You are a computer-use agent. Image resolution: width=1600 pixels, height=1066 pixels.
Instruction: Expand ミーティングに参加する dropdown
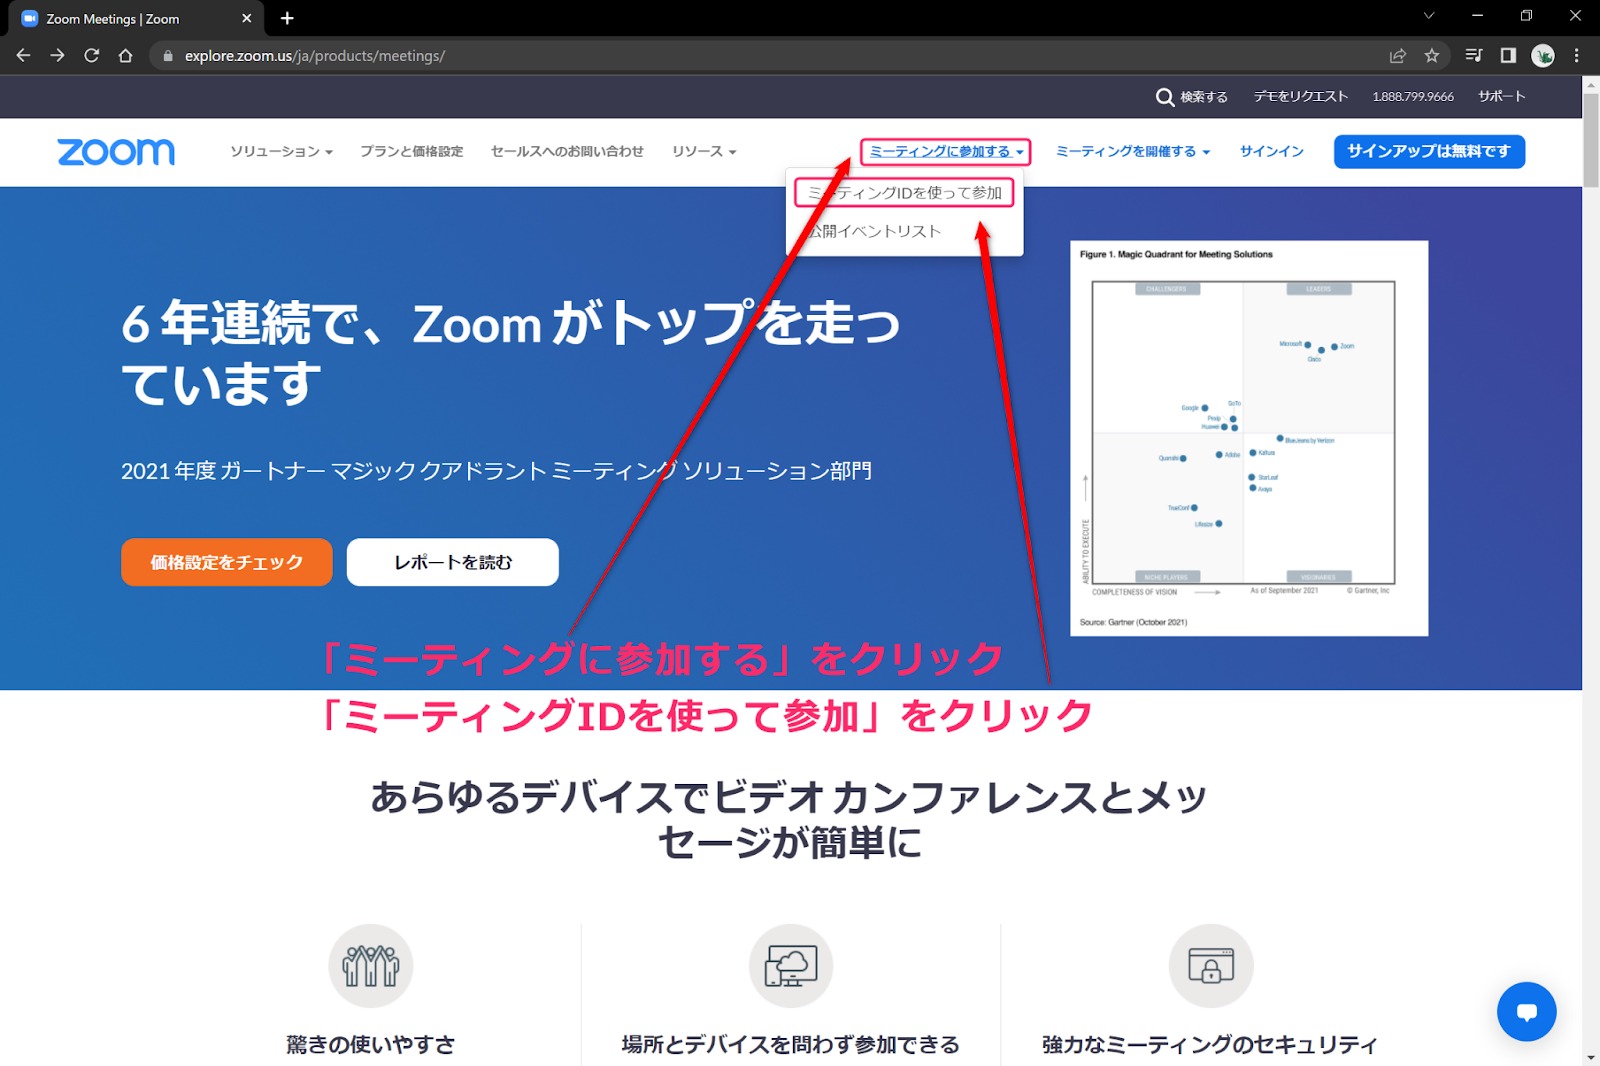(x=946, y=152)
